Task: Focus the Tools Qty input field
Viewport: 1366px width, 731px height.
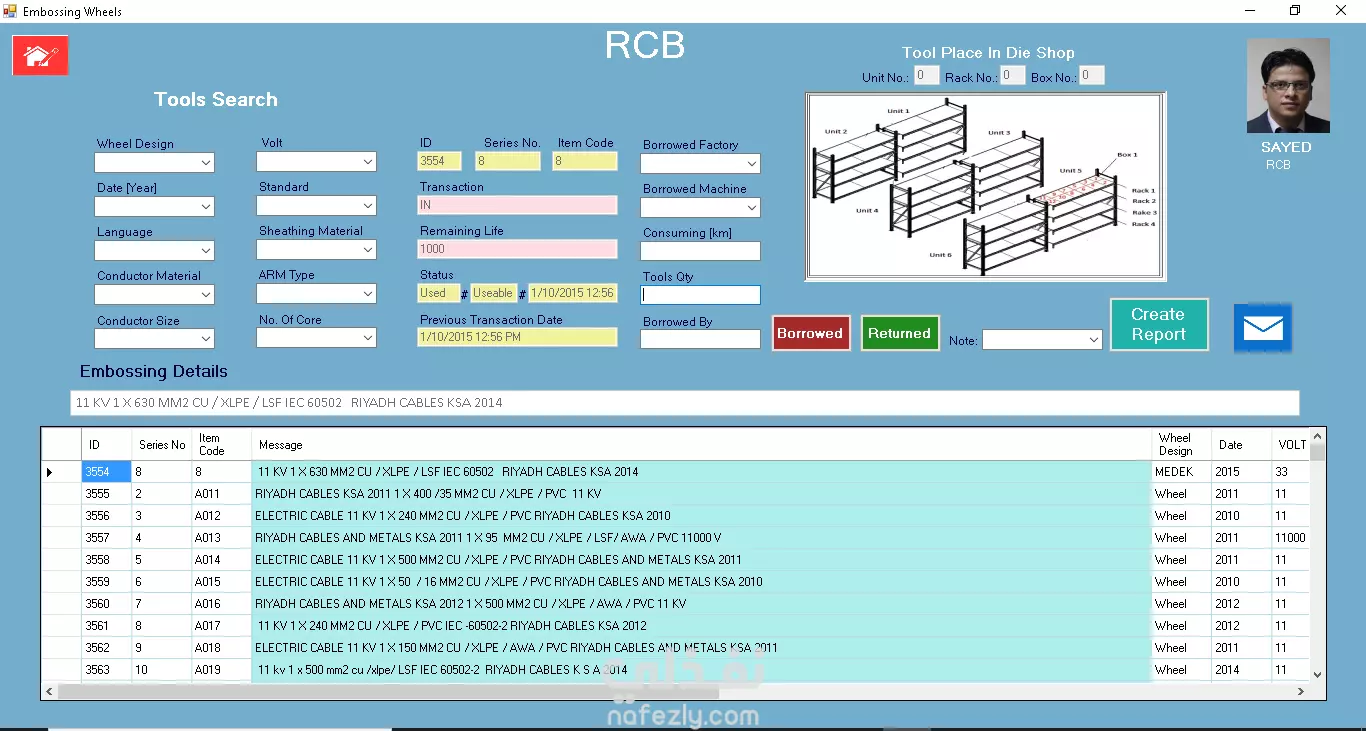Action: [700, 295]
